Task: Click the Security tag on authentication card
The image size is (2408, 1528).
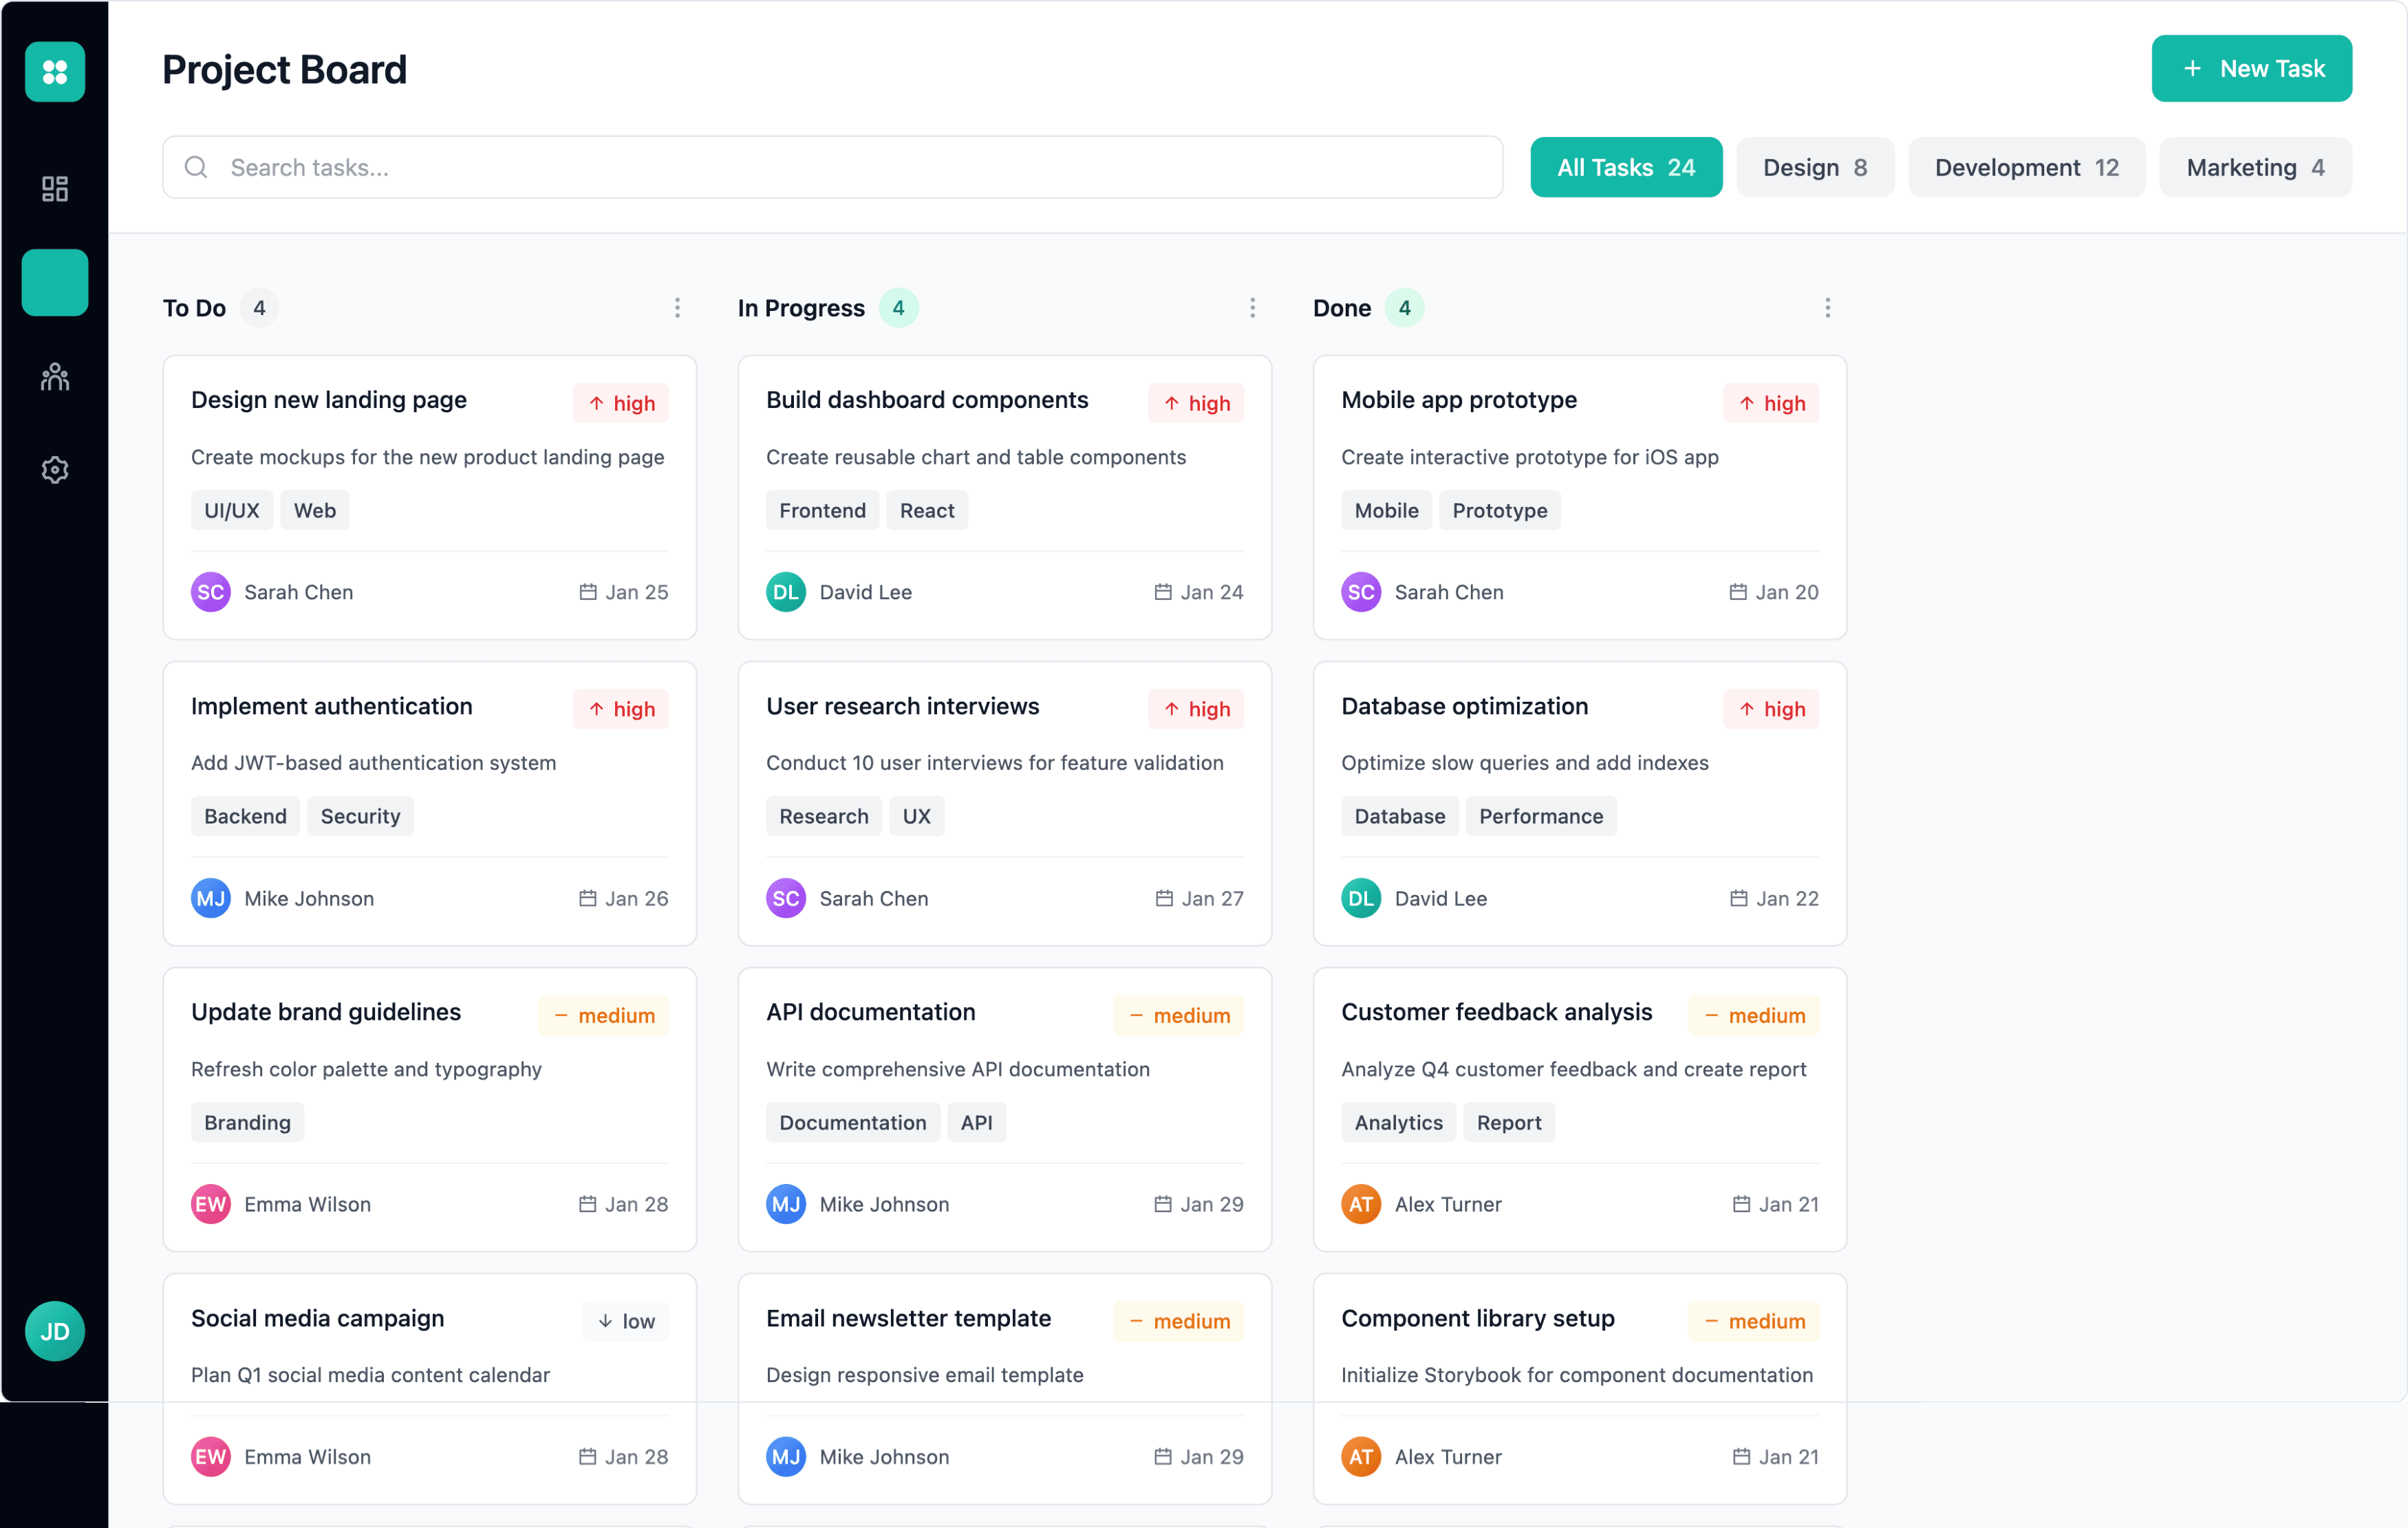Action: pos(360,816)
